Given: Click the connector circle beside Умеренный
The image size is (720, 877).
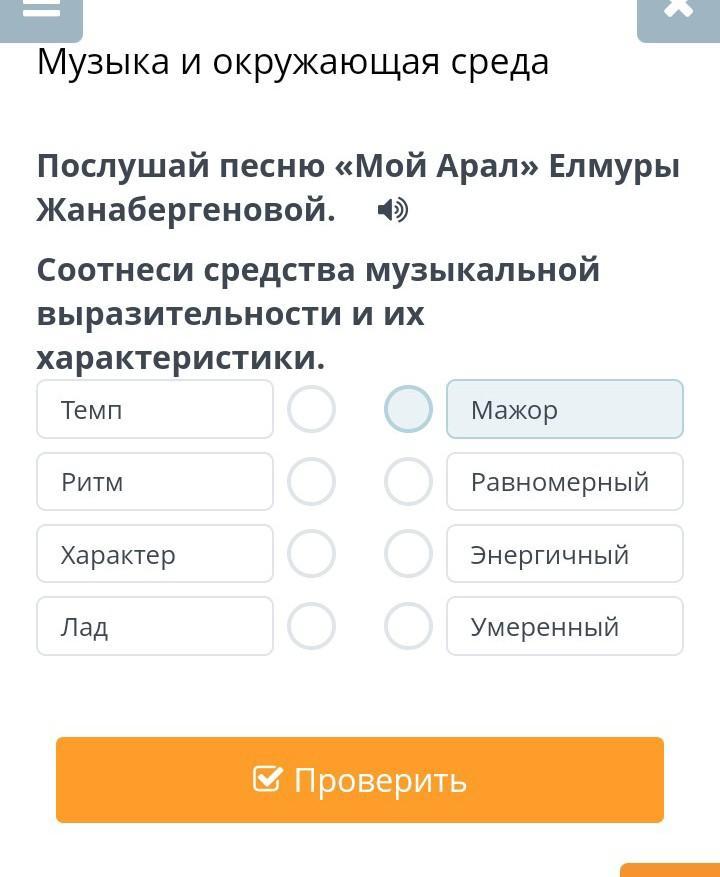Looking at the screenshot, I should click(408, 626).
